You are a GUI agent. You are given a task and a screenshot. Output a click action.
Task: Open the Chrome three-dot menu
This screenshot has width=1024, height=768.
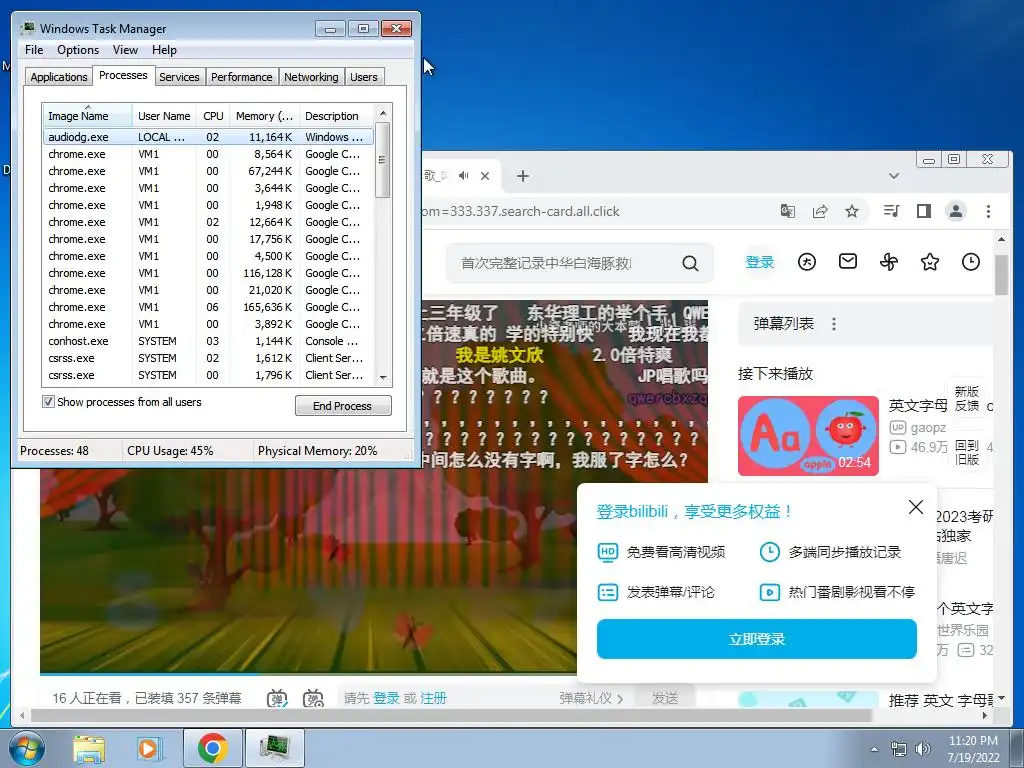(988, 211)
